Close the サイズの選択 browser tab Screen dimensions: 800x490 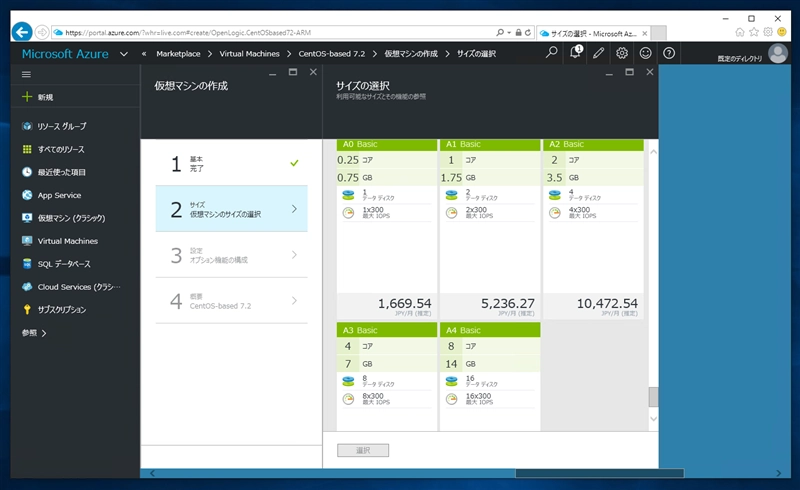tap(644, 33)
